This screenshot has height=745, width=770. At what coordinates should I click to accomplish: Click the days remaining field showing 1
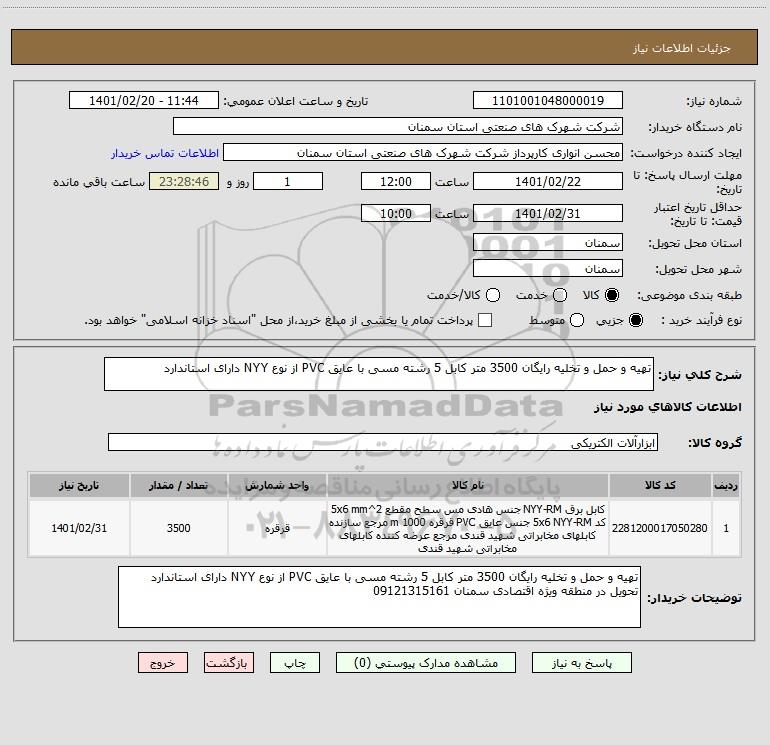pos(288,181)
